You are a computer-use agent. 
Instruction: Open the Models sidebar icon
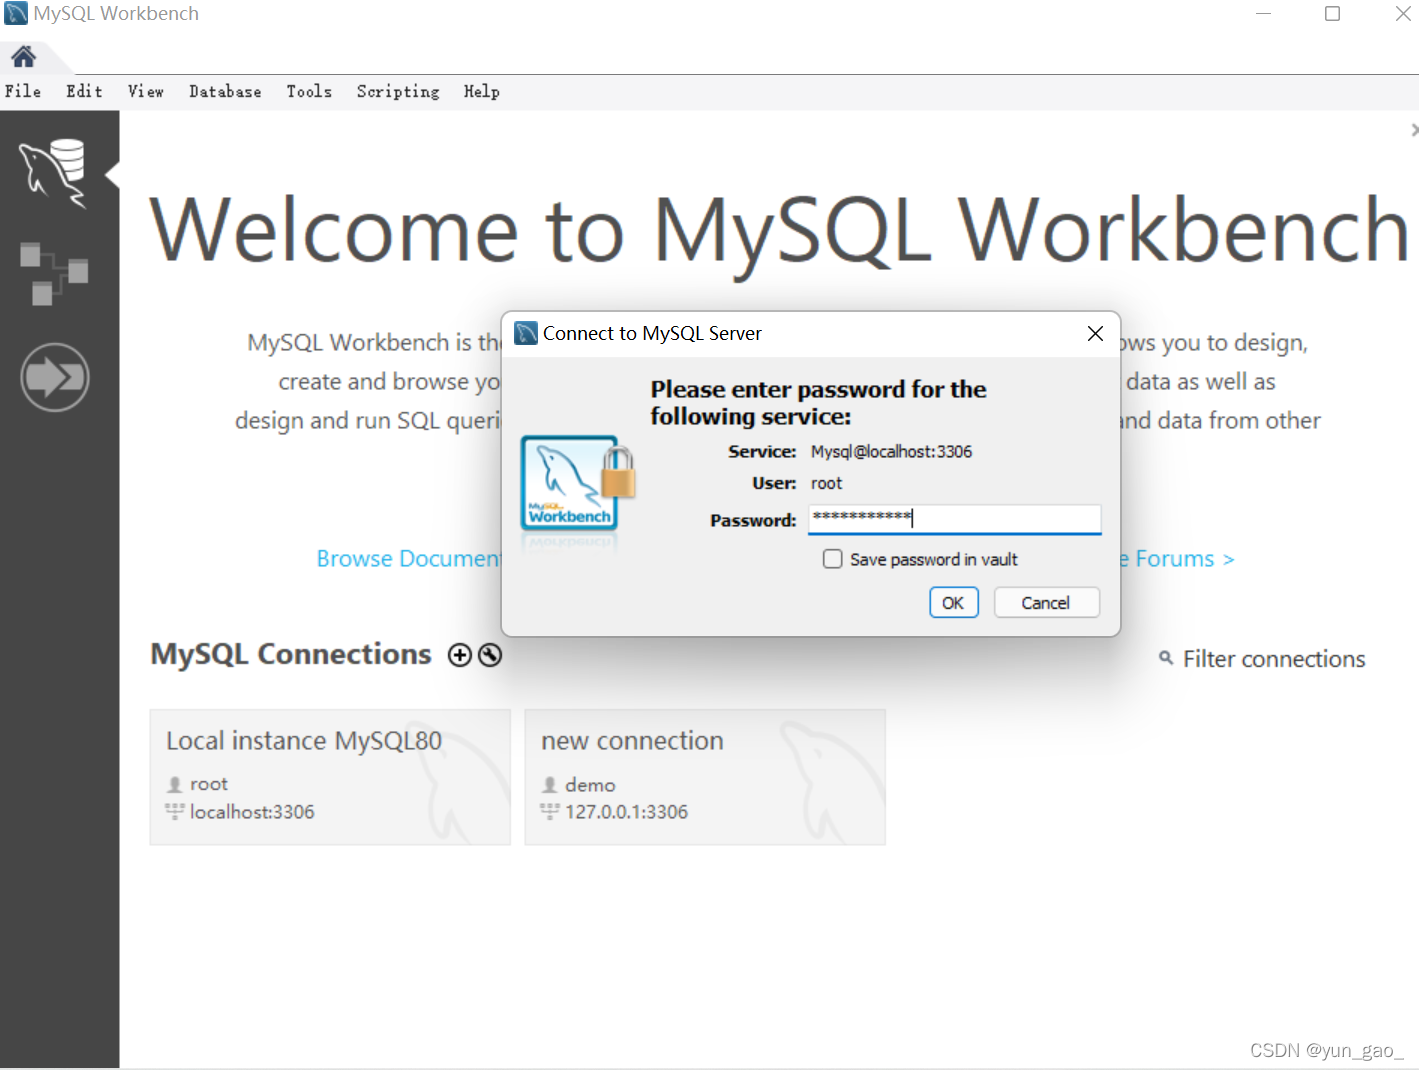pyautogui.click(x=54, y=273)
